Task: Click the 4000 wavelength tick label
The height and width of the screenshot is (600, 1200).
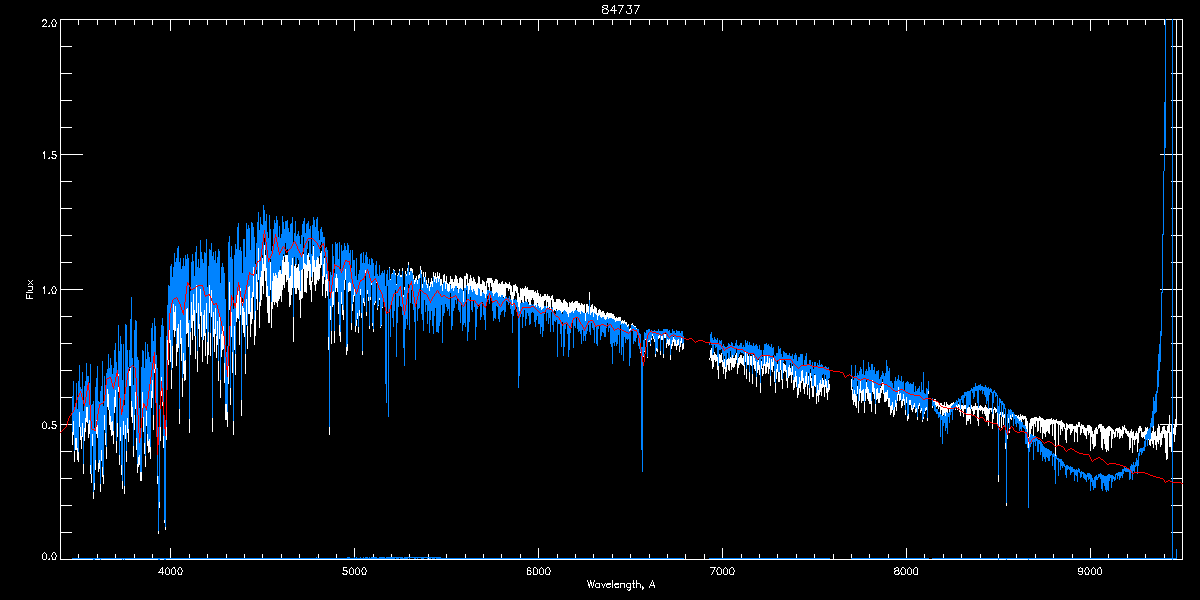Action: pyautogui.click(x=170, y=571)
